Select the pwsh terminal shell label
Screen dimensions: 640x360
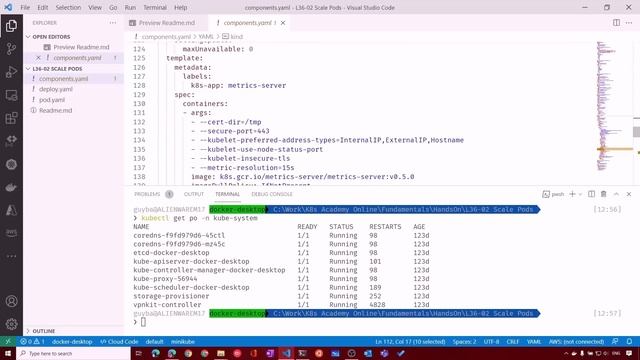point(553,194)
